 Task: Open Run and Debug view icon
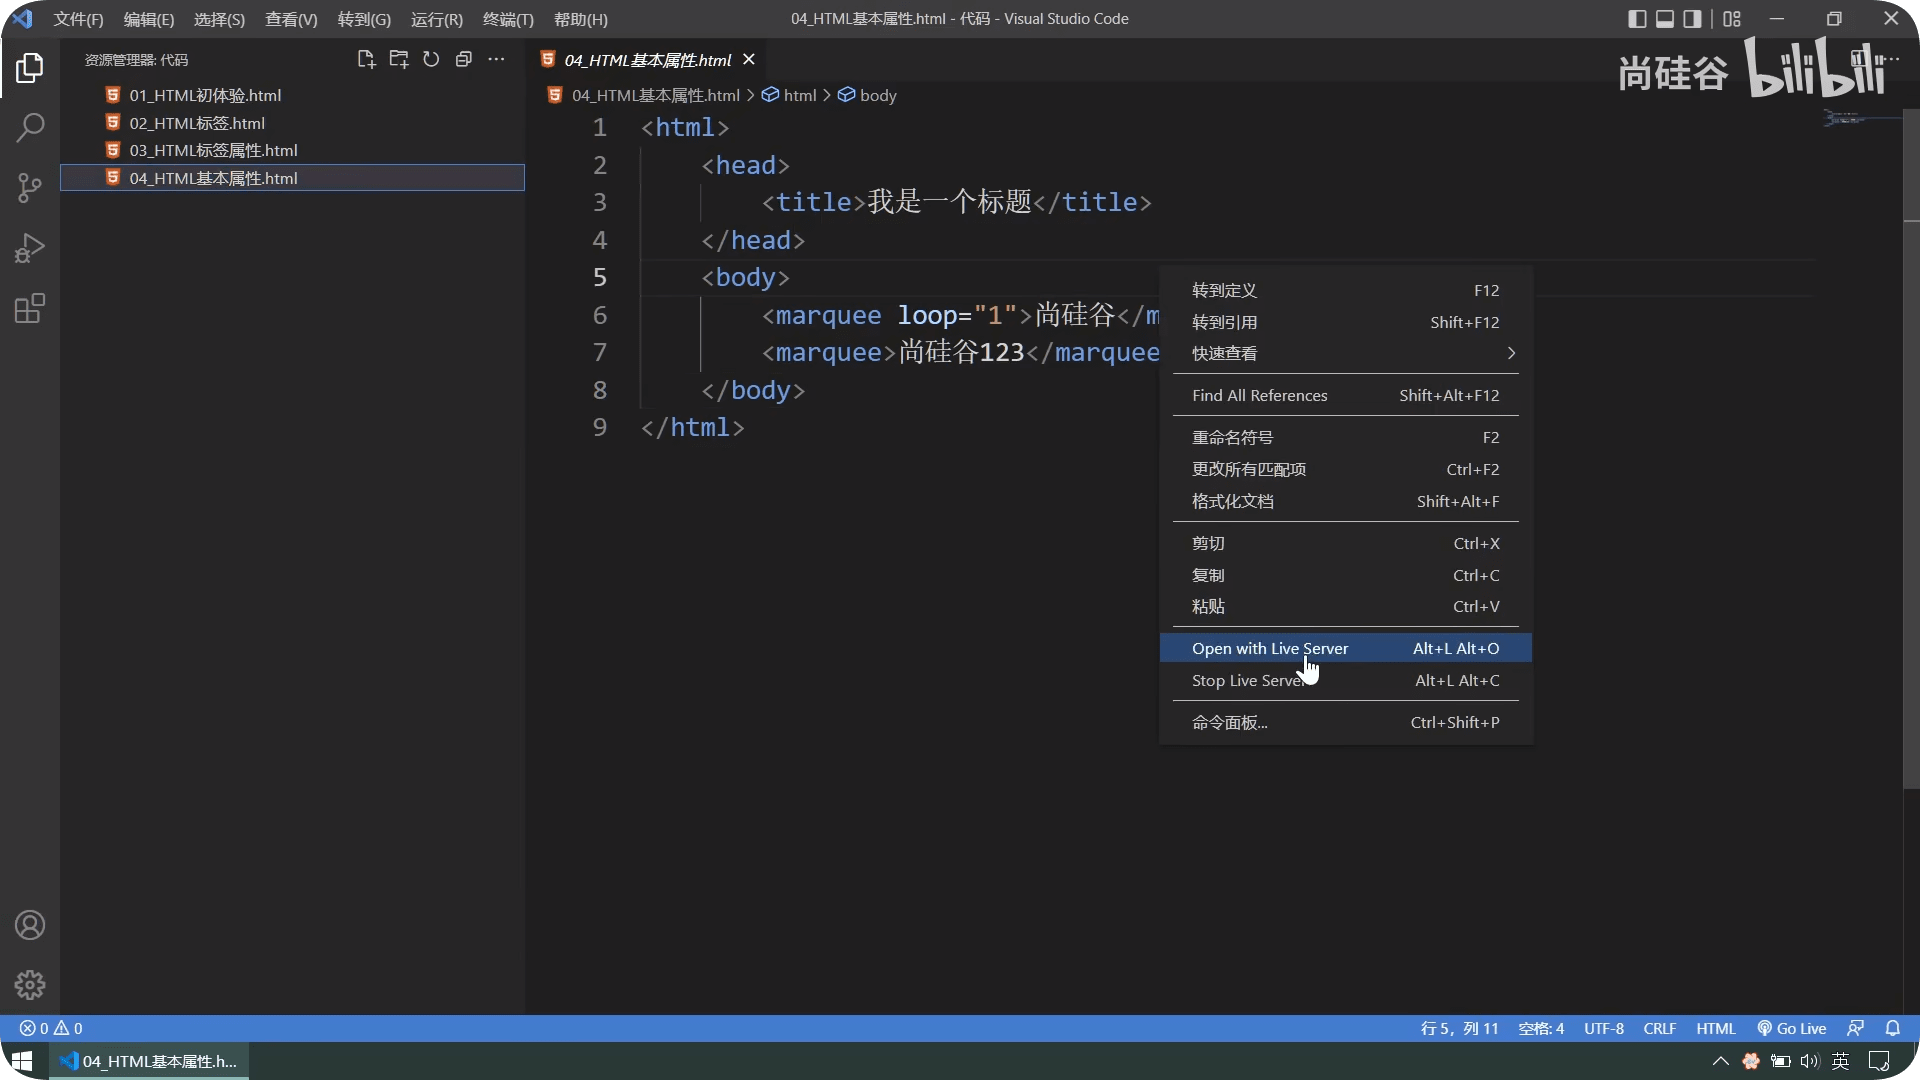(x=30, y=248)
